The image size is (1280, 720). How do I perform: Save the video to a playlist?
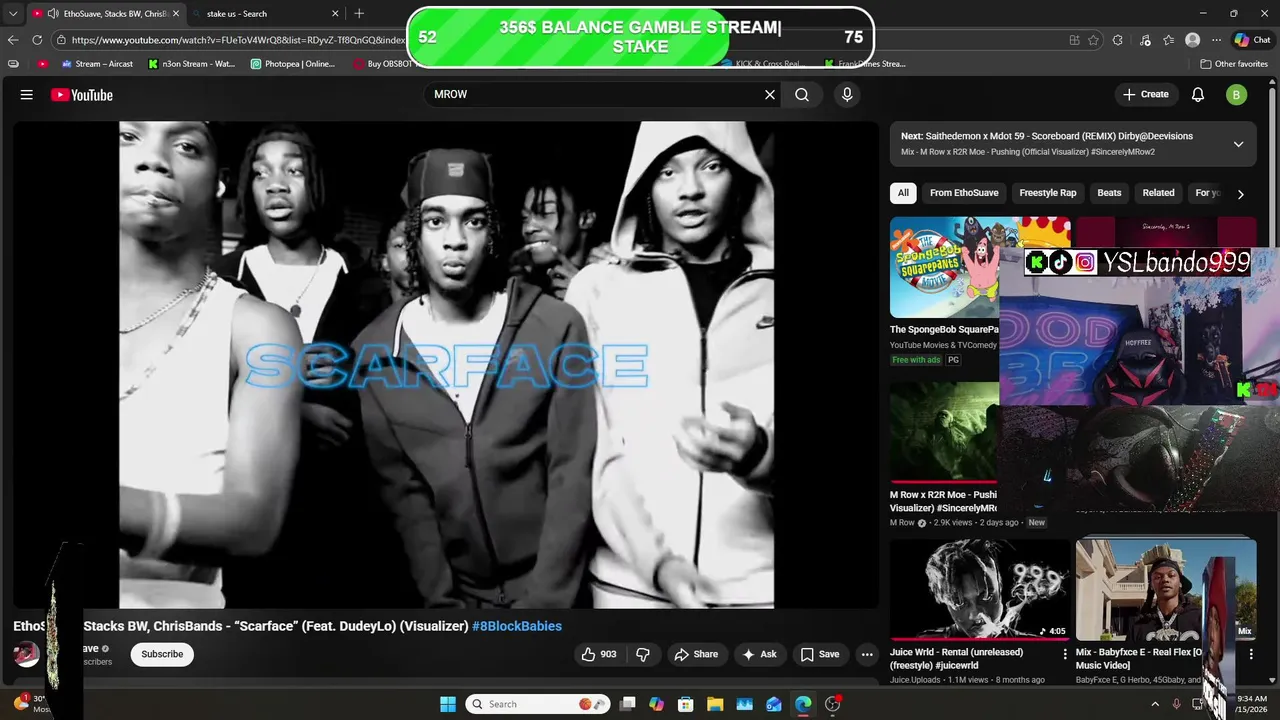click(820, 654)
